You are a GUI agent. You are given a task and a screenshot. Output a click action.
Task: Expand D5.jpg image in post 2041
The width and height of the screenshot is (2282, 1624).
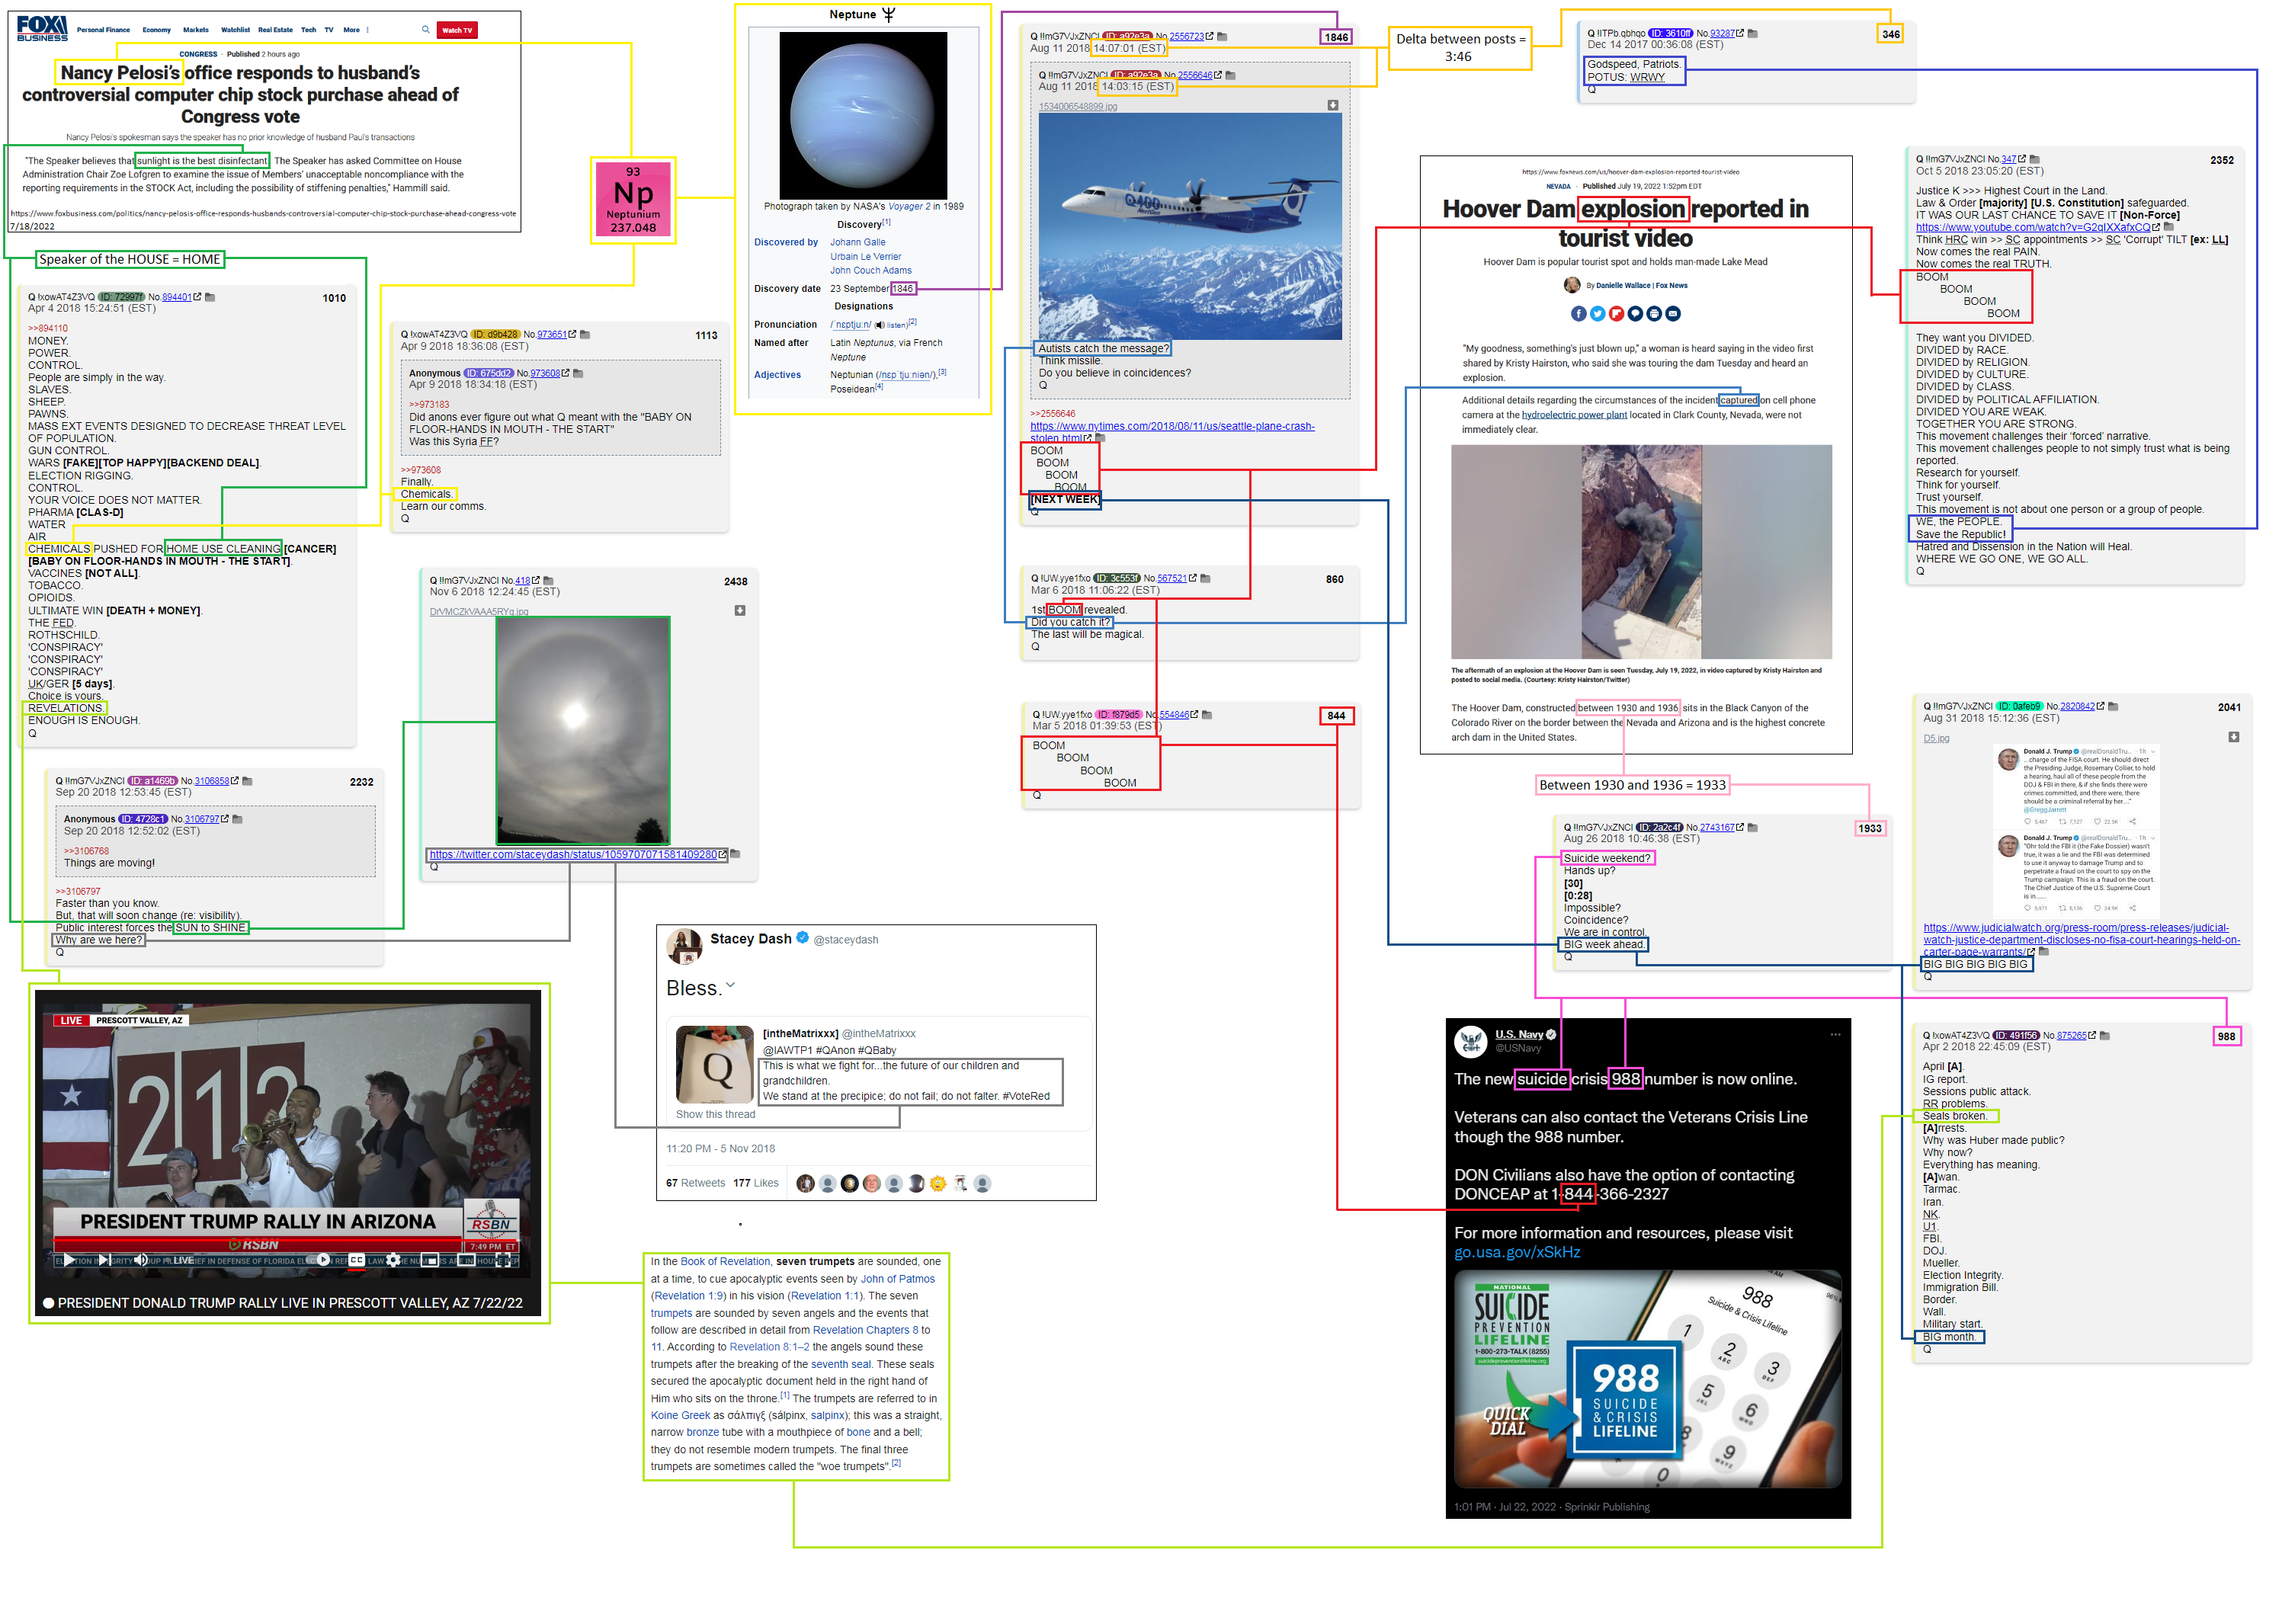click(2234, 738)
